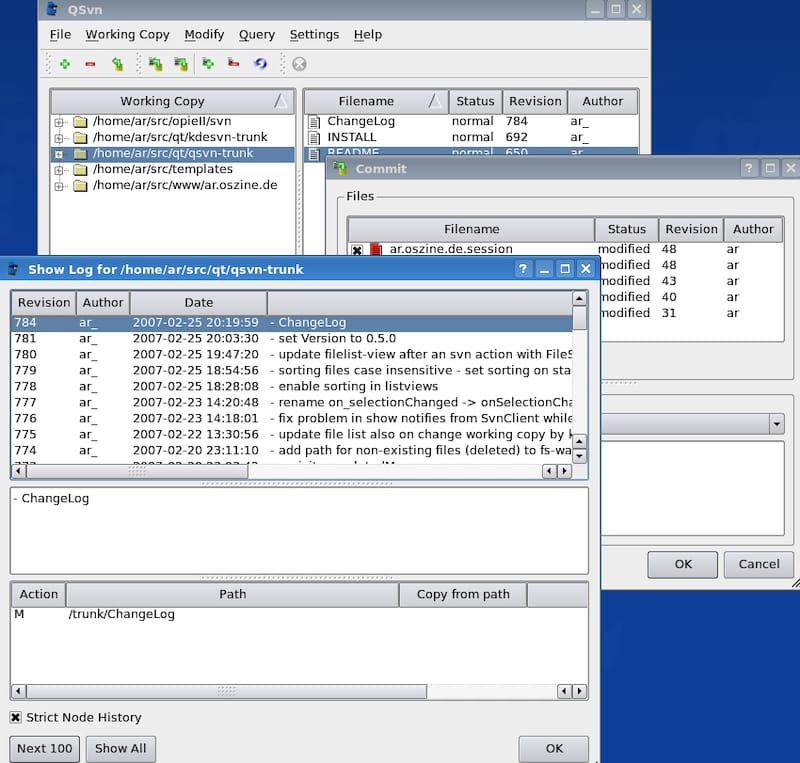The width and height of the screenshot is (800, 763).
Task: Click the INSTALL file icon in QSvn list
Action: coord(315,138)
